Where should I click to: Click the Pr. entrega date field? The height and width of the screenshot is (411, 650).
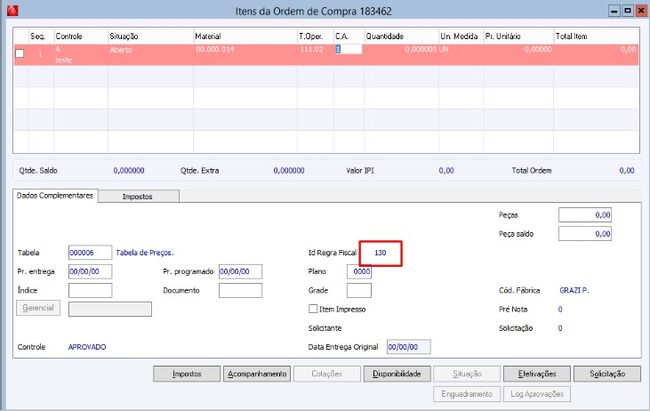click(x=90, y=272)
